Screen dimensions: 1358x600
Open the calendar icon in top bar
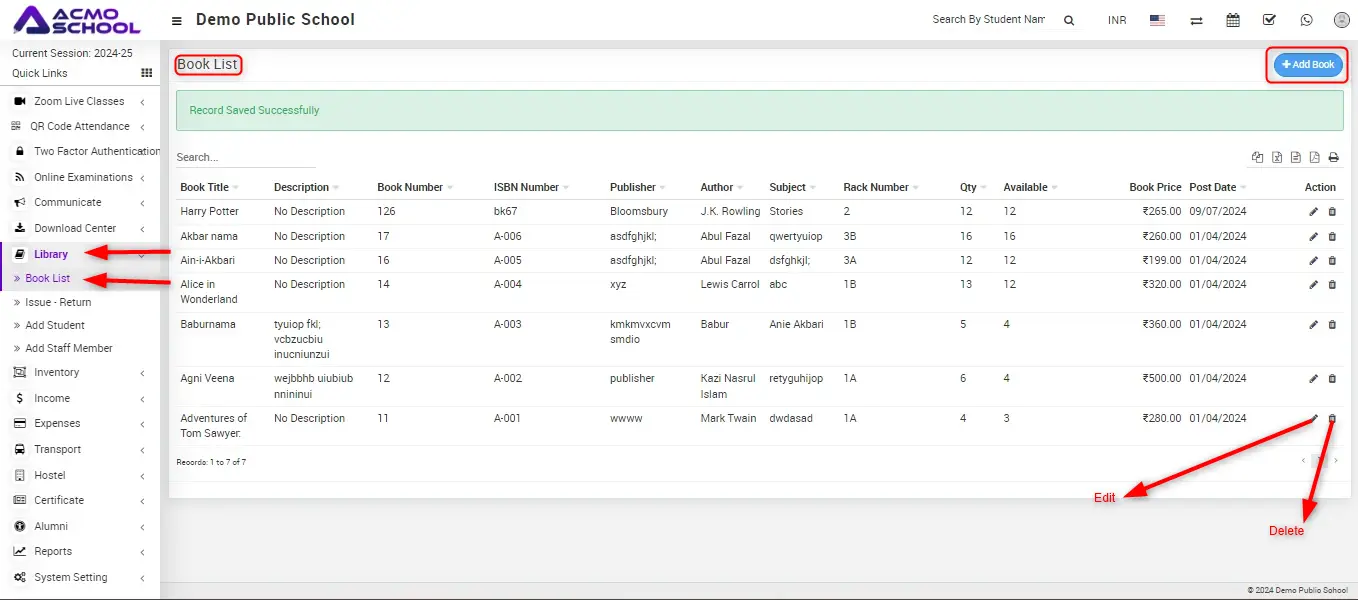click(1233, 20)
